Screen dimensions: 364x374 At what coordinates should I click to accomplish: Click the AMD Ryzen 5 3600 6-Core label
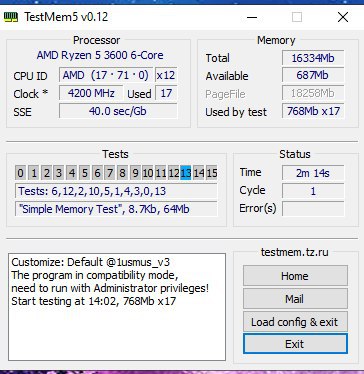[x=100, y=55]
